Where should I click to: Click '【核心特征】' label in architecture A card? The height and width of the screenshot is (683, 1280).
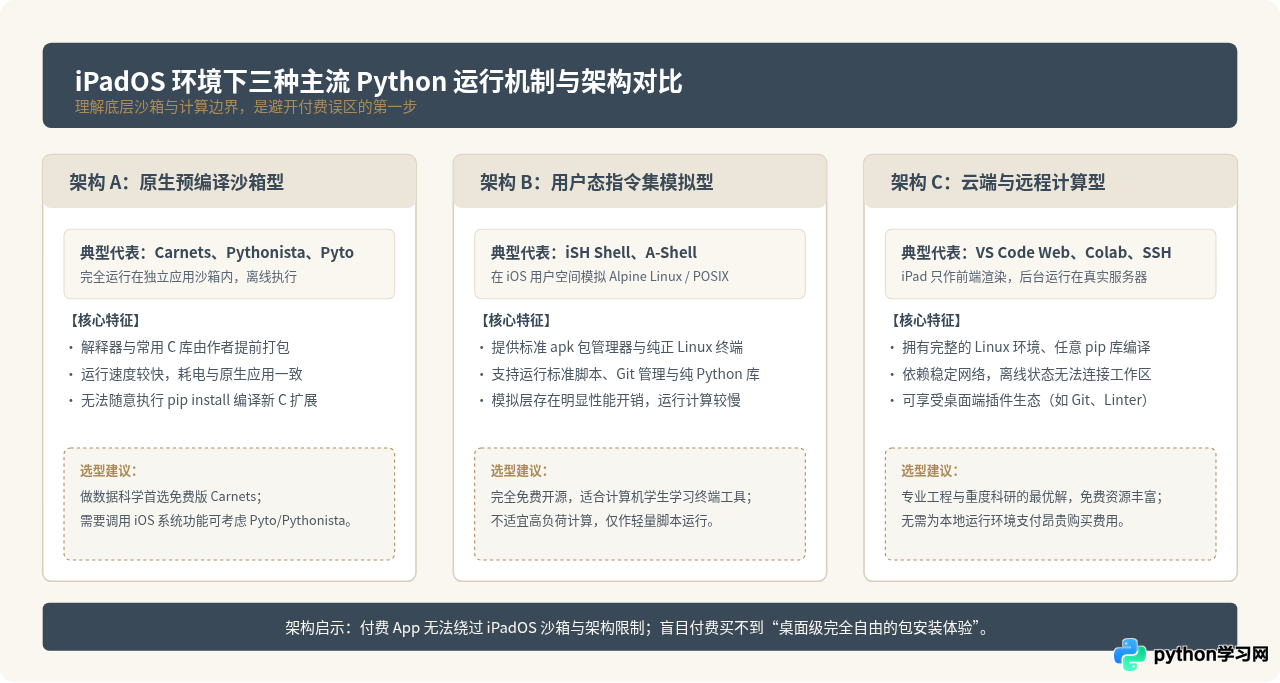pyautogui.click(x=104, y=321)
